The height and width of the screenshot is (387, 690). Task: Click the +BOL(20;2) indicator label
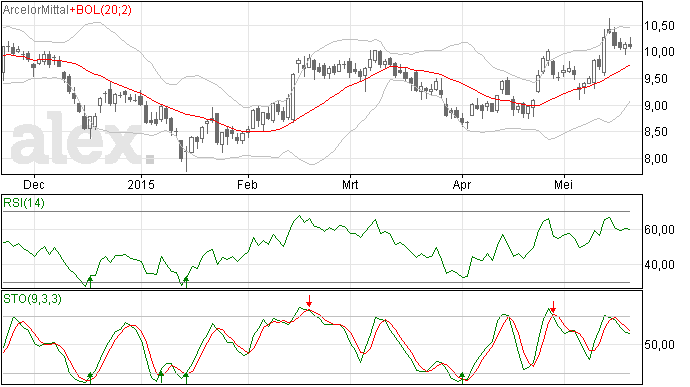point(101,10)
